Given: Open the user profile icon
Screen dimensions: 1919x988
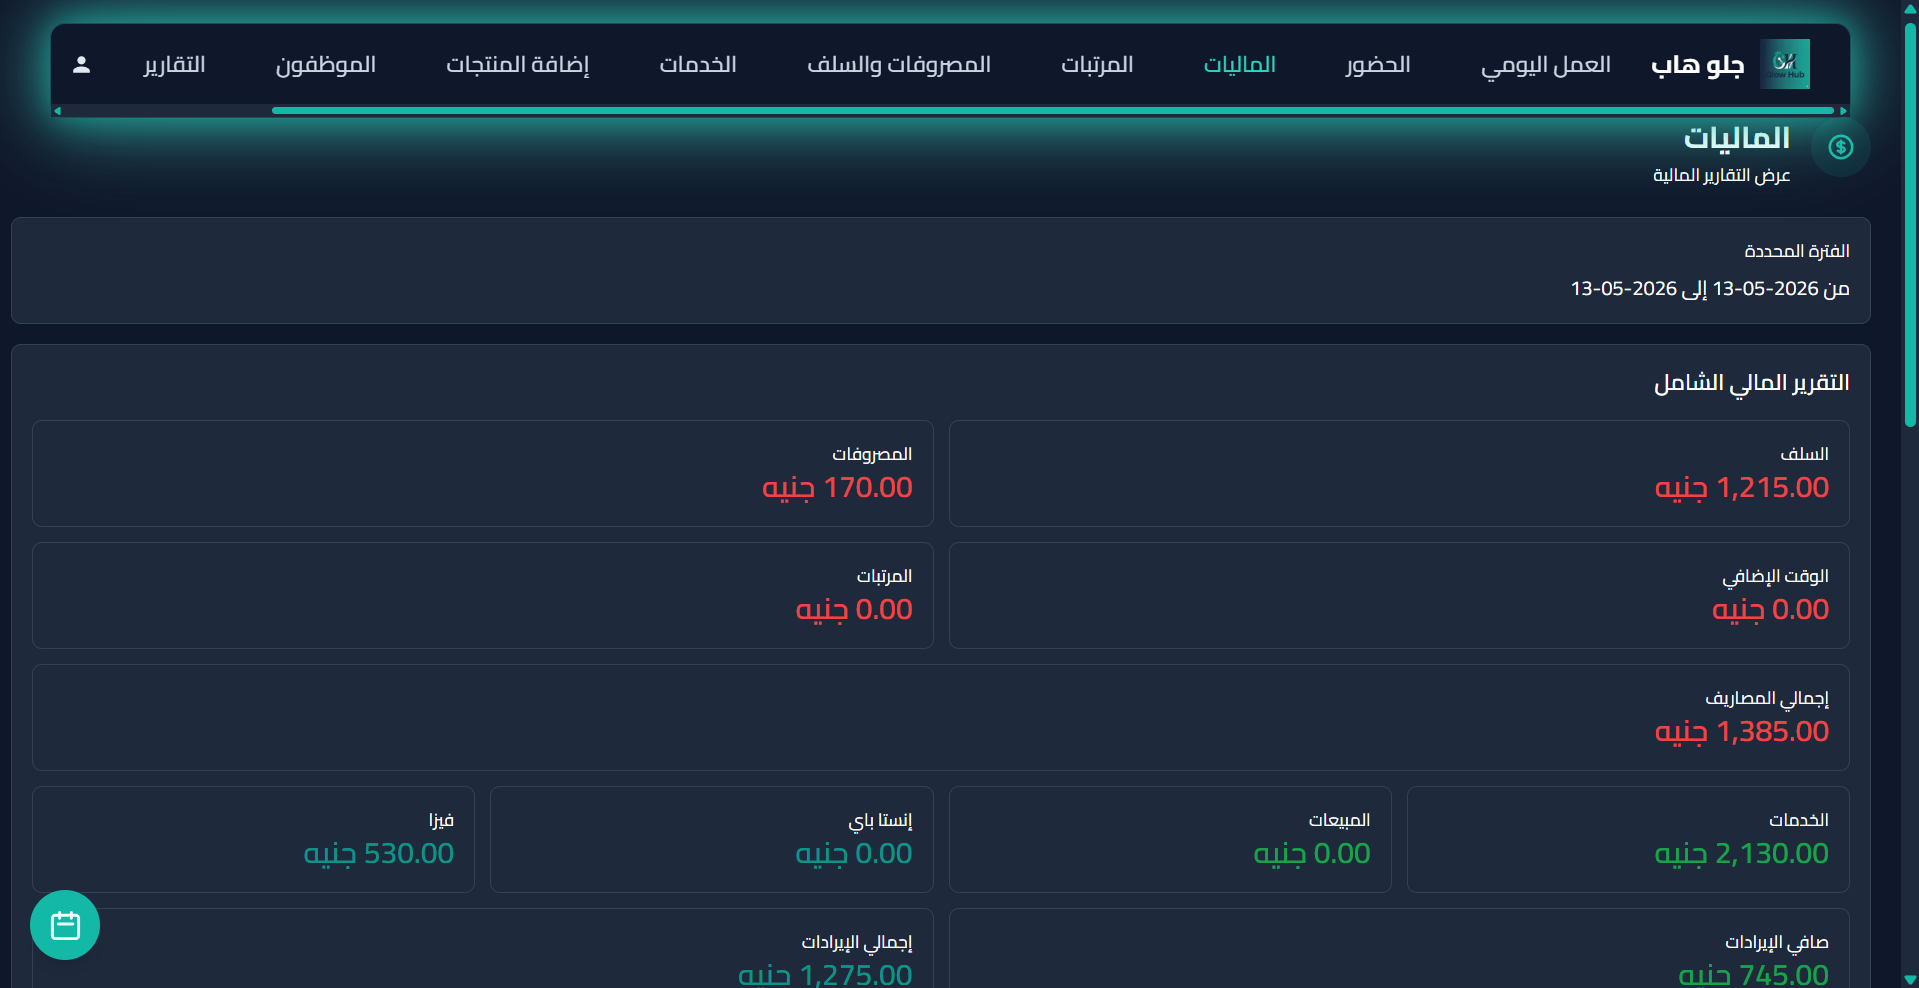Looking at the screenshot, I should pos(82,65).
